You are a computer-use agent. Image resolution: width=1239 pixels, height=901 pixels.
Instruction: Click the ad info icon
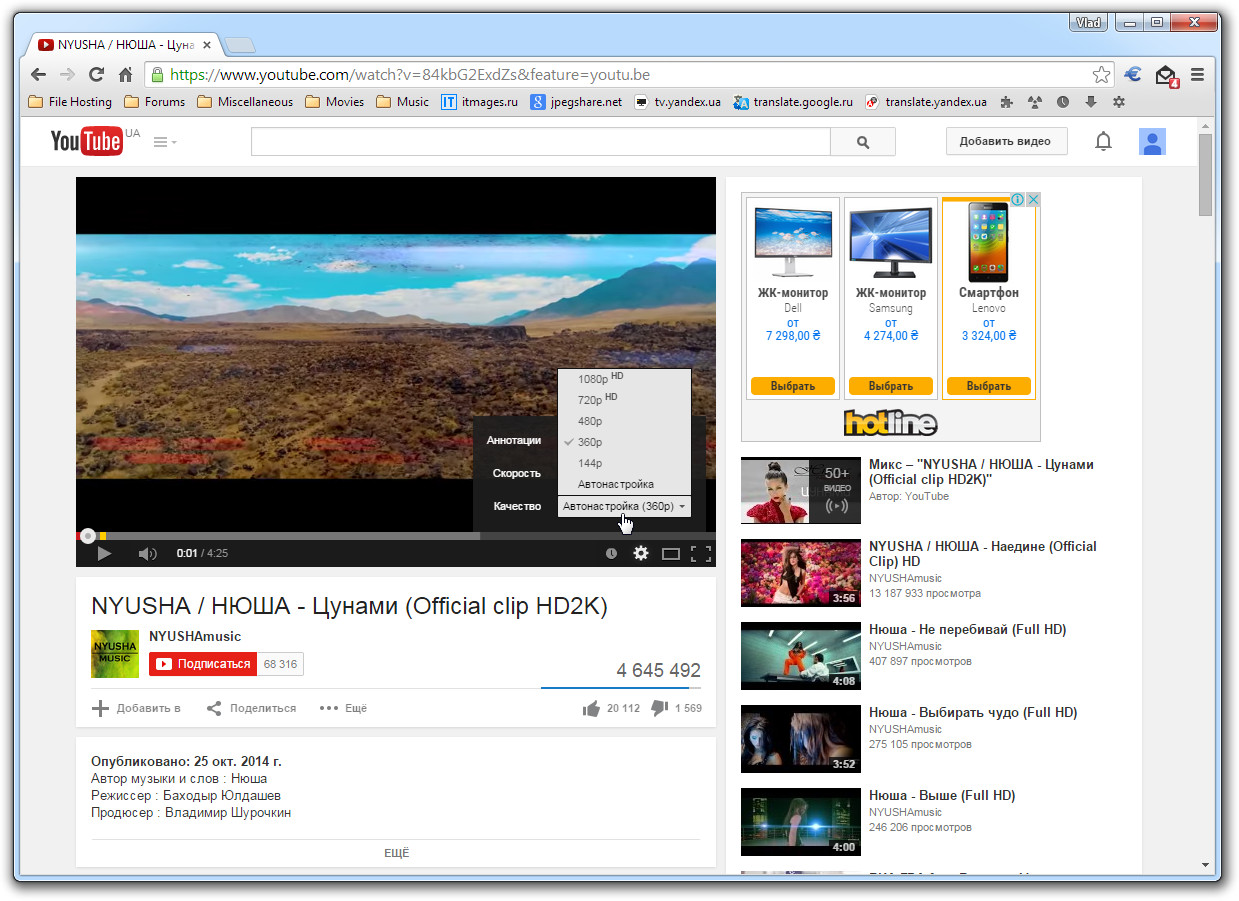point(1017,200)
